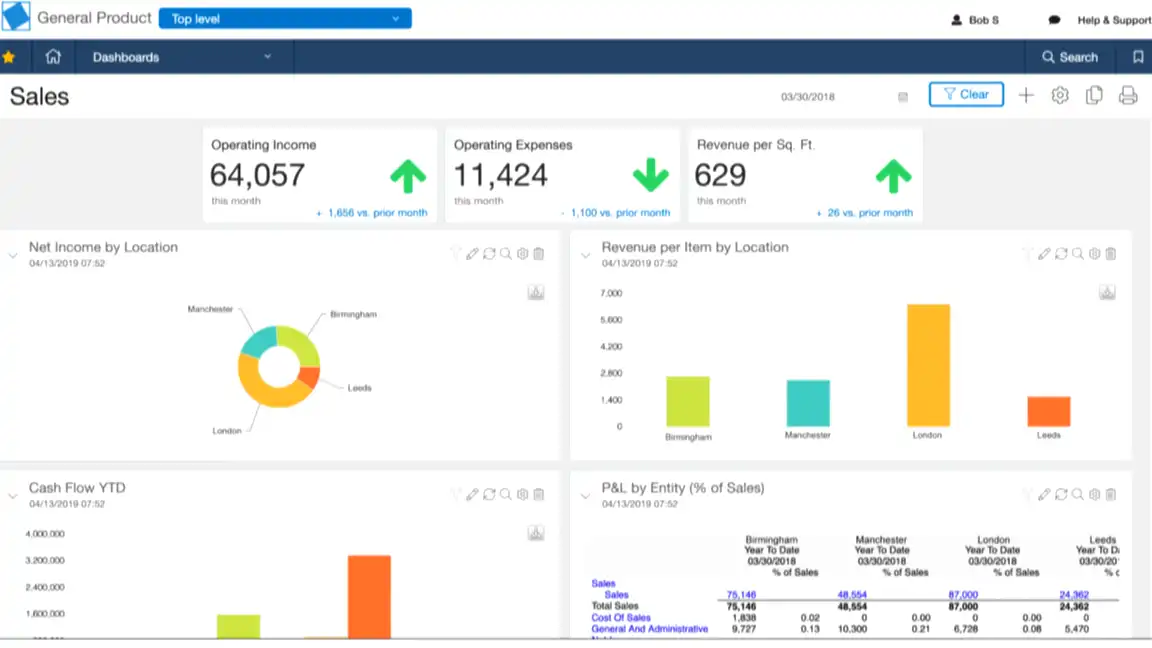1152x648 pixels.
Task: Click the copy dashboard icon near the printer
Action: (1094, 95)
